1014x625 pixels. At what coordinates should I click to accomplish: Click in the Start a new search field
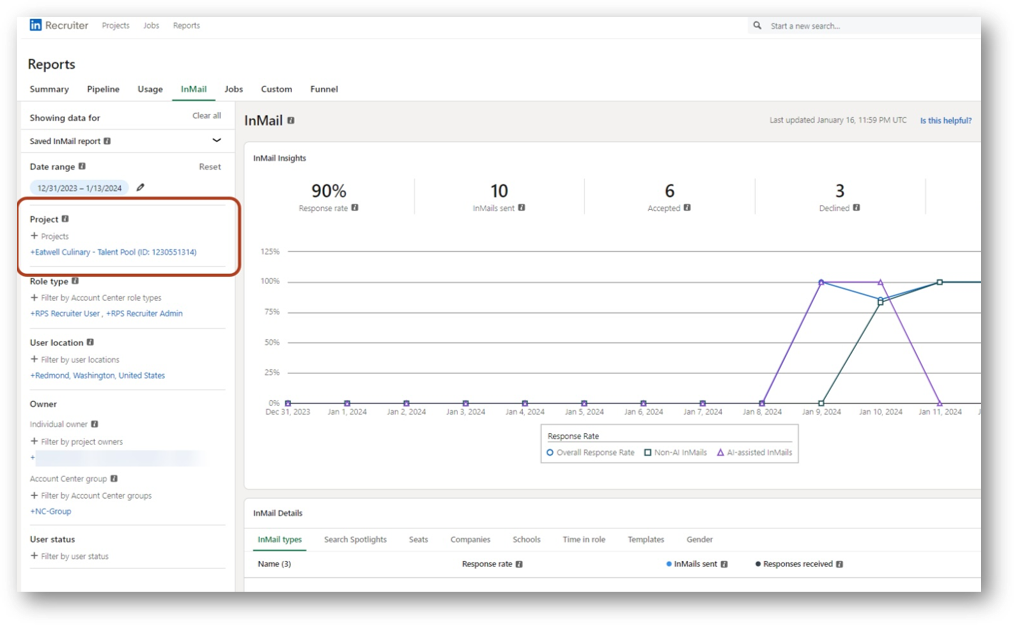[x=865, y=26]
